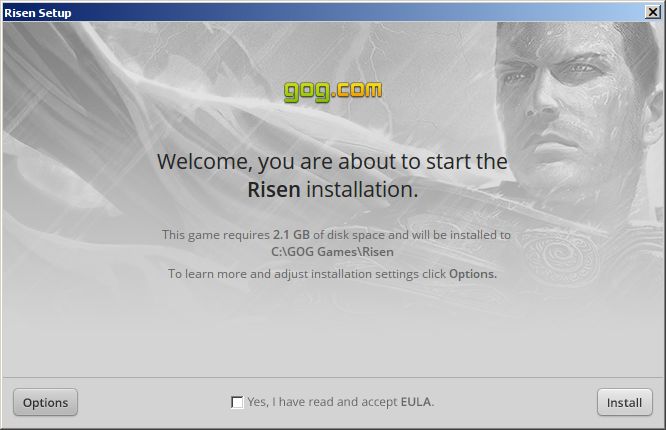The width and height of the screenshot is (666, 430).
Task: Tick the accept EULA checkbox
Action: [237, 402]
